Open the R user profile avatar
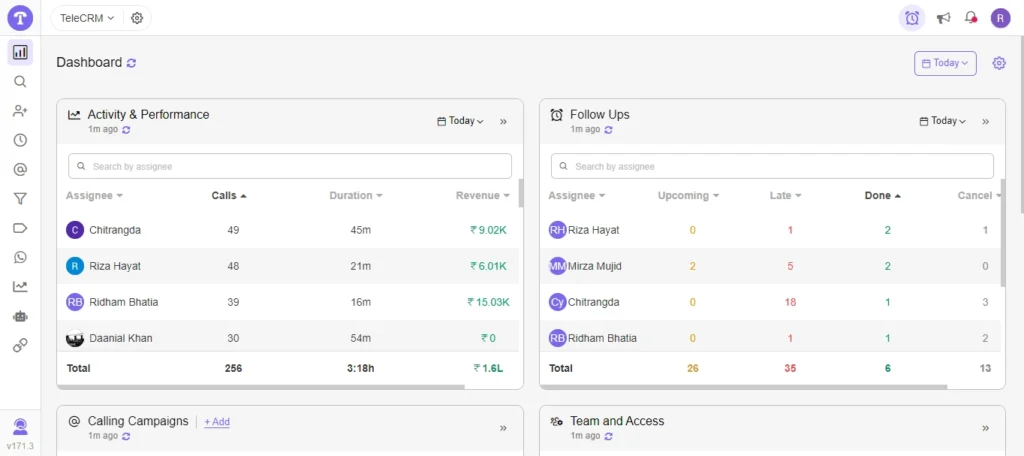This screenshot has width=1024, height=456. [x=1000, y=18]
